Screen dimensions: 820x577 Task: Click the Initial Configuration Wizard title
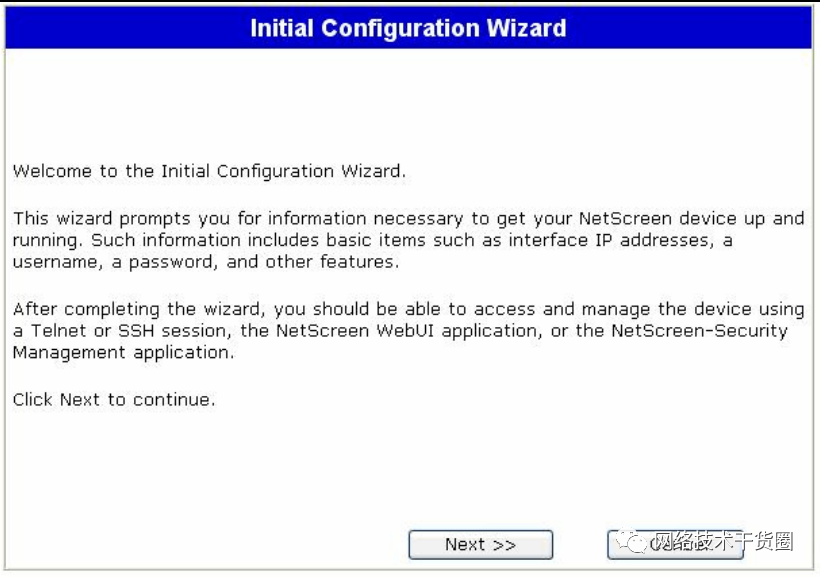(408, 28)
